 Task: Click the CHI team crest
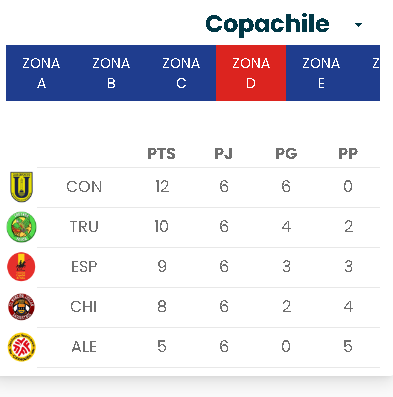[21, 307]
